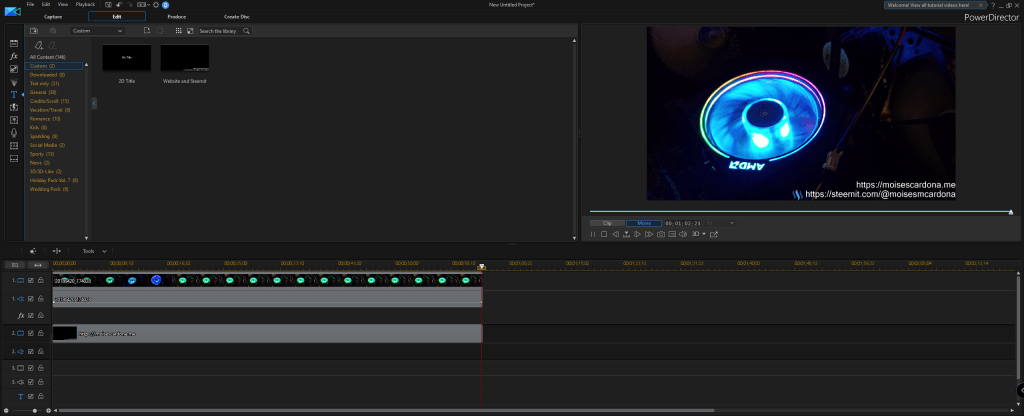Image resolution: width=1024 pixels, height=416 pixels.
Task: Click the split clip icon above timeline
Action: (x=57, y=251)
